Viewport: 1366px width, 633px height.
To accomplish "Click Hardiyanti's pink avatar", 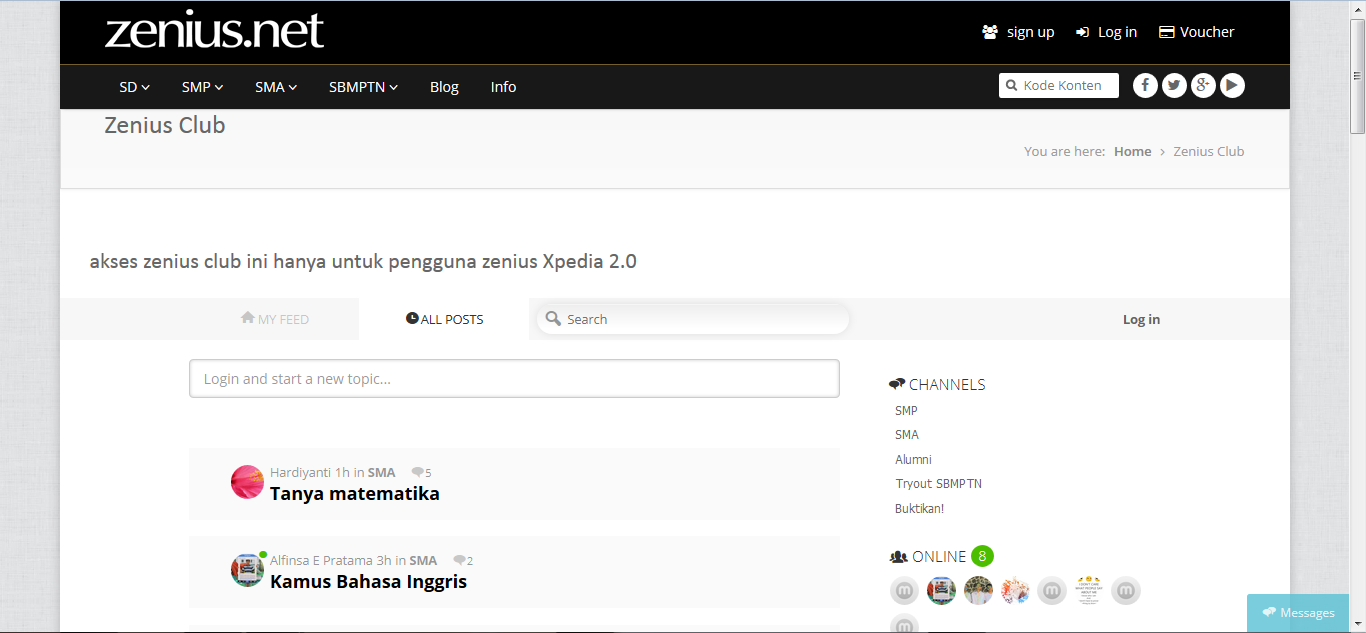I will (x=247, y=482).
